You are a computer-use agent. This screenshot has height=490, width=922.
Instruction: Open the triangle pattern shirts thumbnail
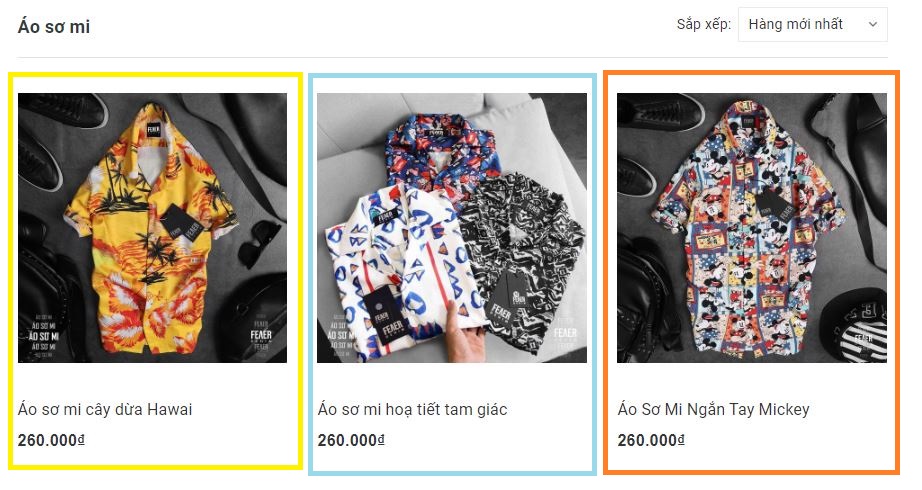click(x=452, y=228)
